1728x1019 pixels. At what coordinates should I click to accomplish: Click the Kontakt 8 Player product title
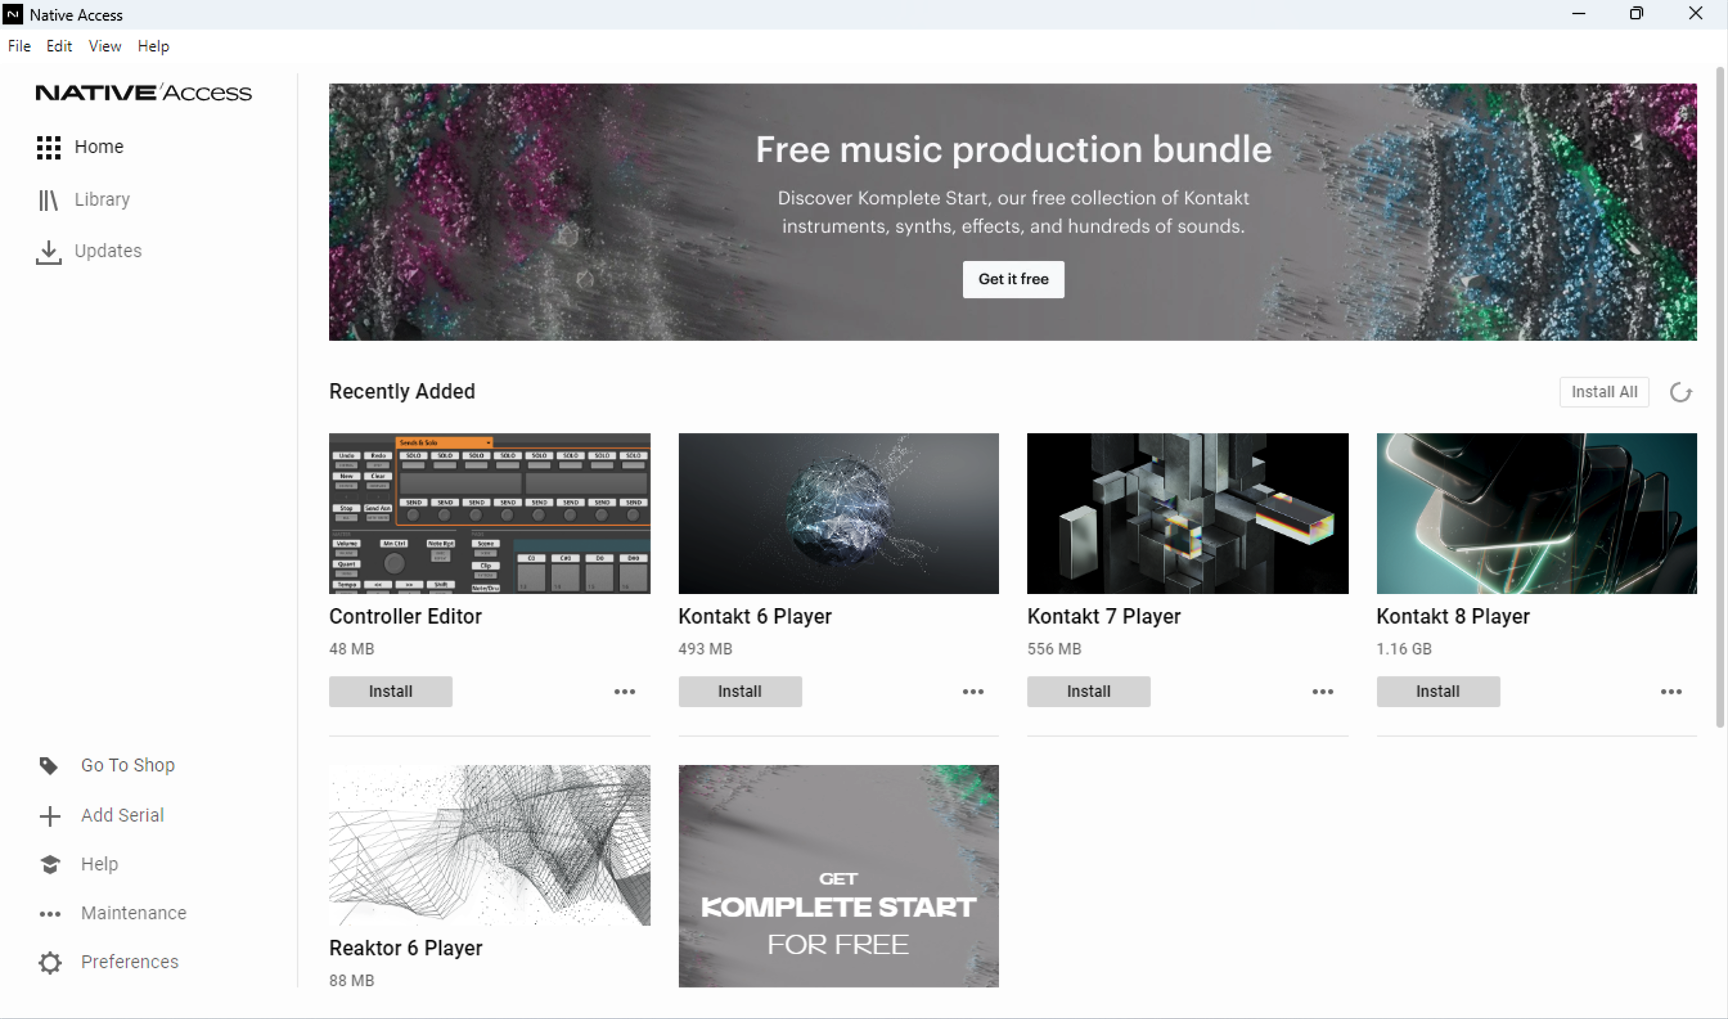pyautogui.click(x=1453, y=617)
